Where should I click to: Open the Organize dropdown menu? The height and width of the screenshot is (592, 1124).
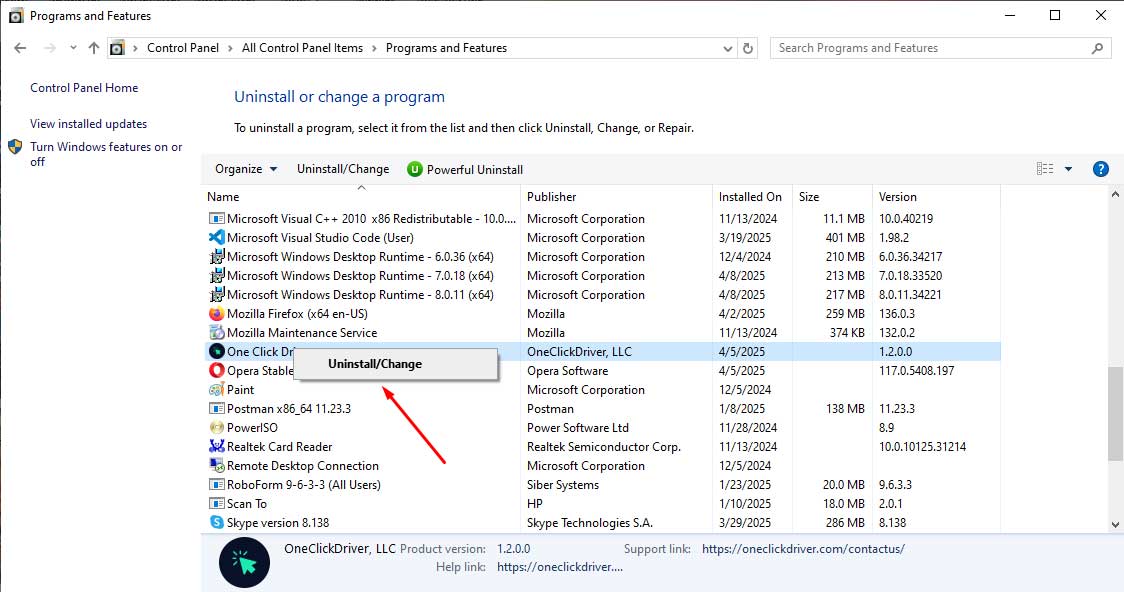pyautogui.click(x=246, y=169)
